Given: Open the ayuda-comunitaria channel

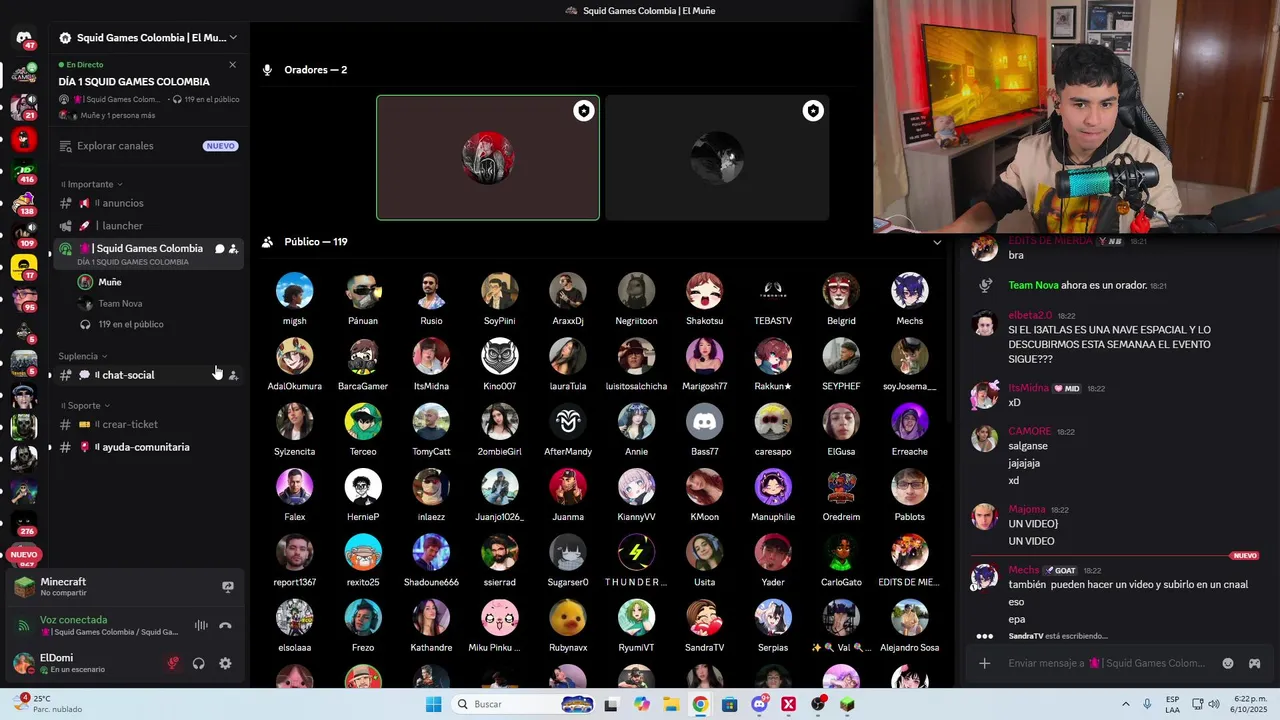Looking at the screenshot, I should click(149, 447).
